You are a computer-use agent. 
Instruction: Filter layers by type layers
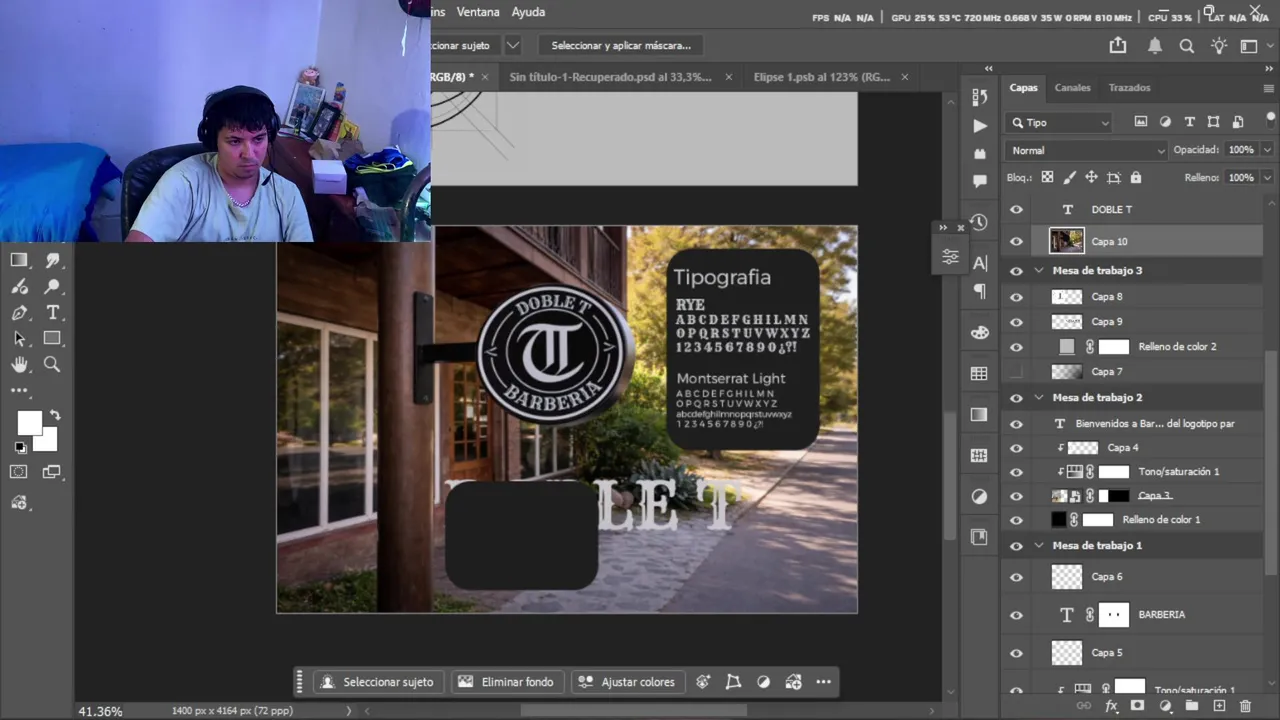click(x=1189, y=122)
